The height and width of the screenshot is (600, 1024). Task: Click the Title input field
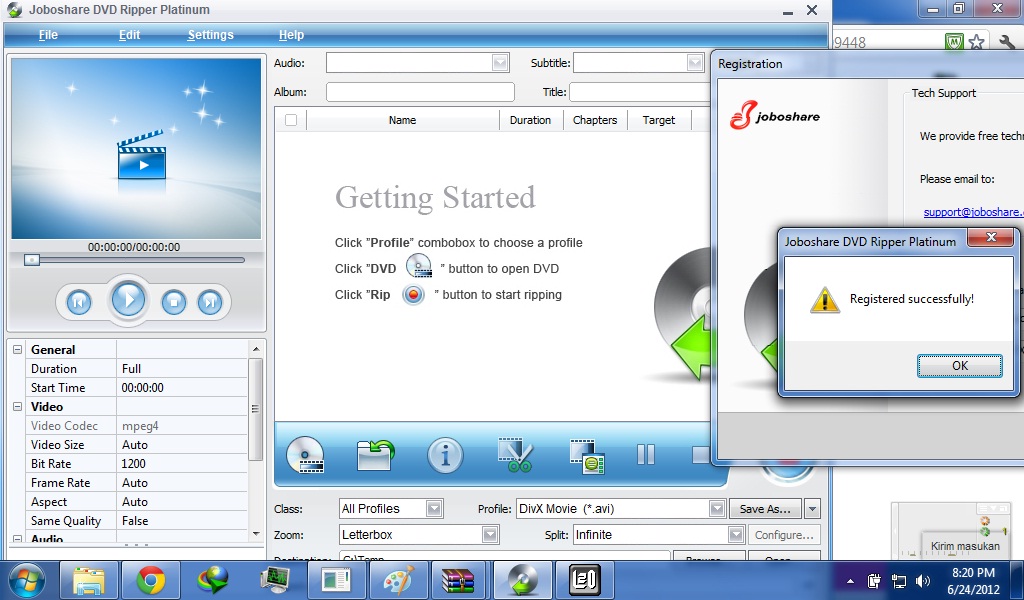[x=640, y=92]
